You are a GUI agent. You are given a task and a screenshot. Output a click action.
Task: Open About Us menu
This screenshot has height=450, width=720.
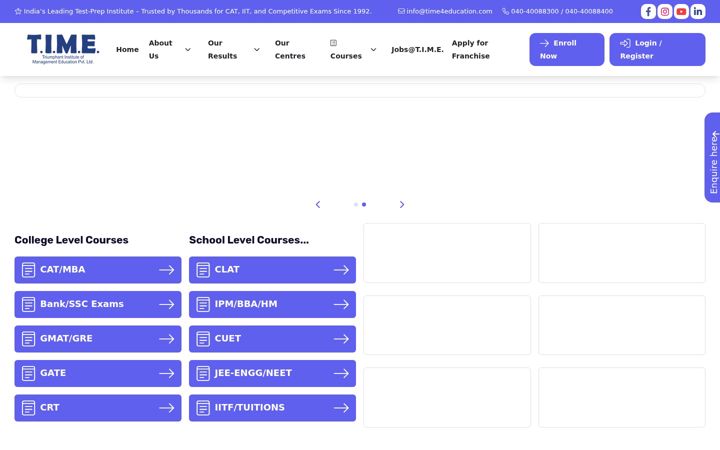click(160, 49)
